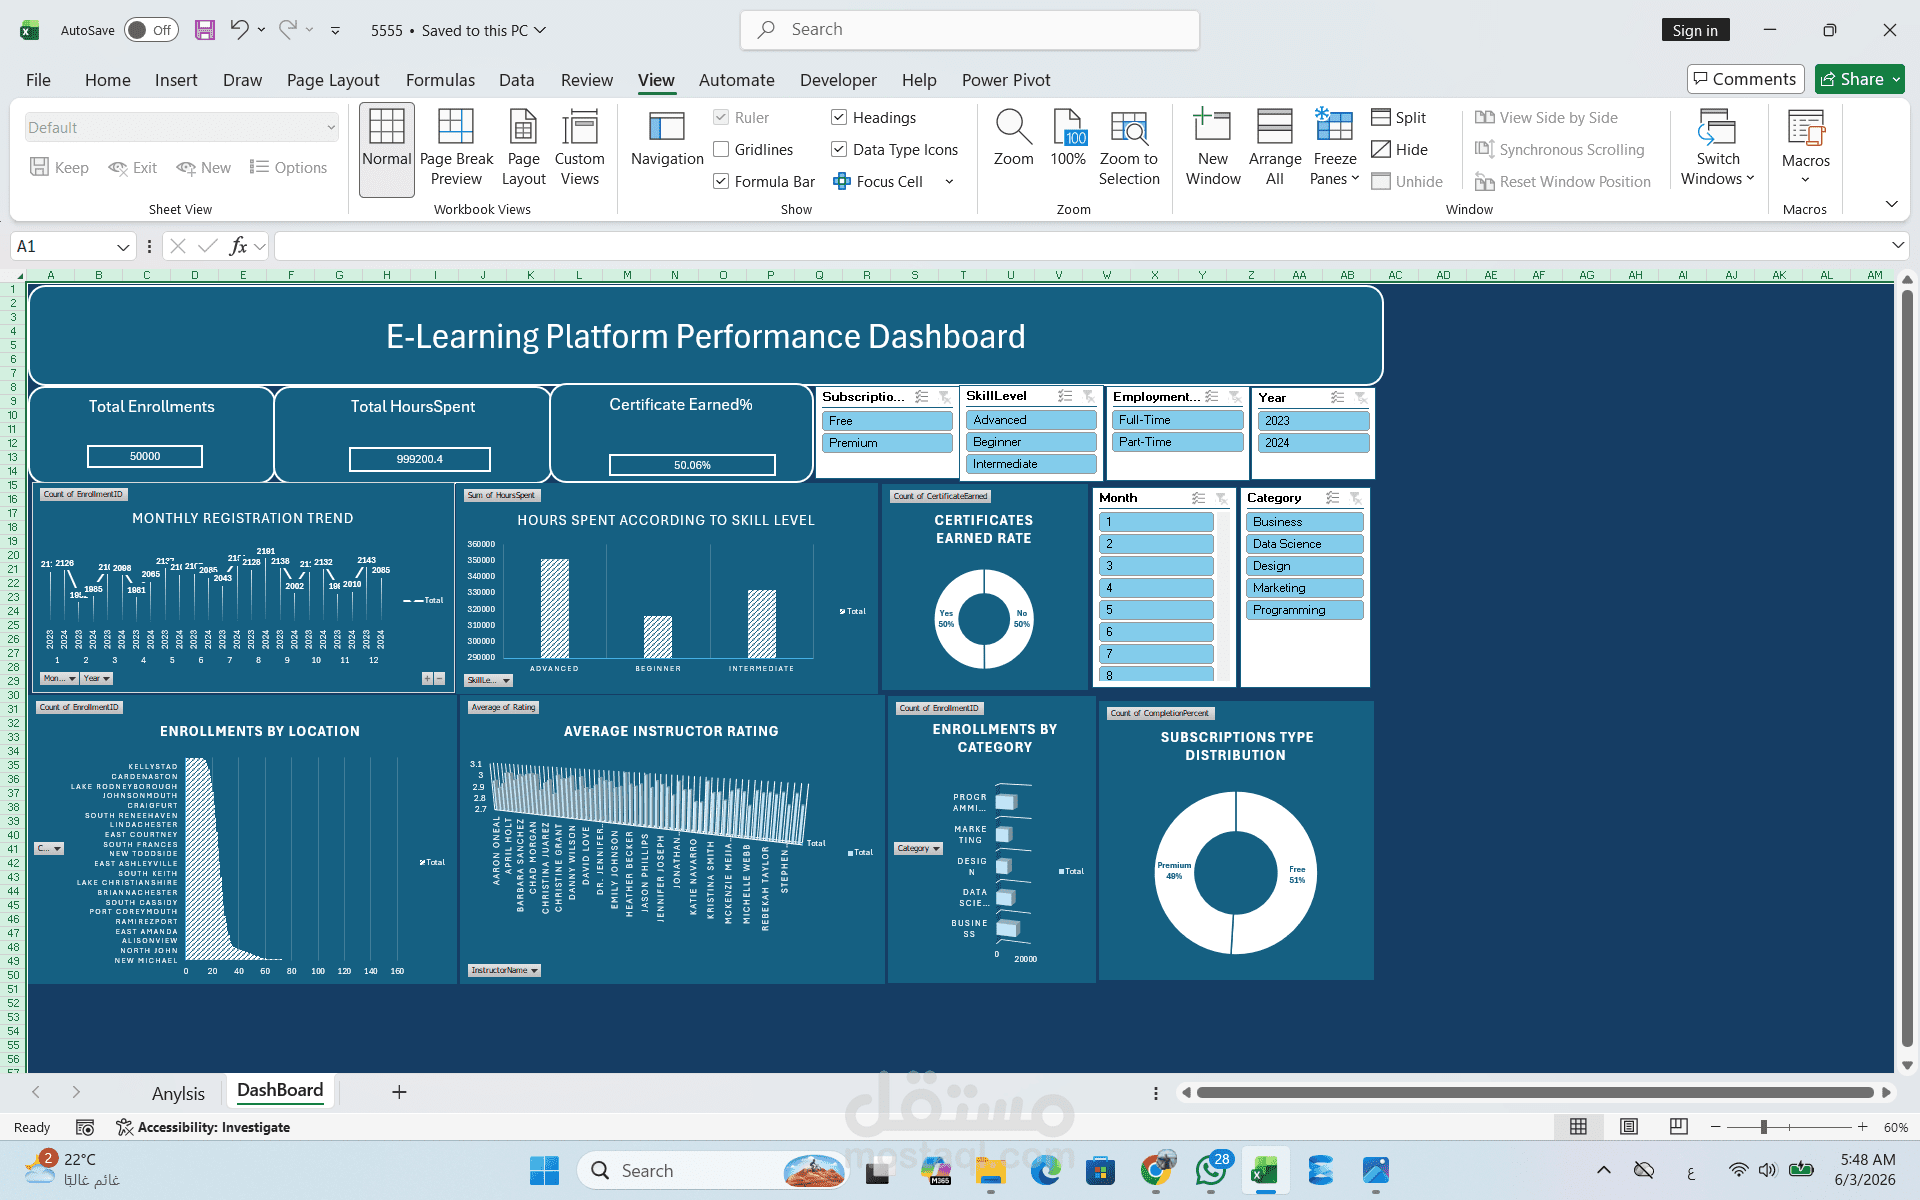
Task: Clear filter on Category slicer
Action: pyautogui.click(x=1356, y=498)
